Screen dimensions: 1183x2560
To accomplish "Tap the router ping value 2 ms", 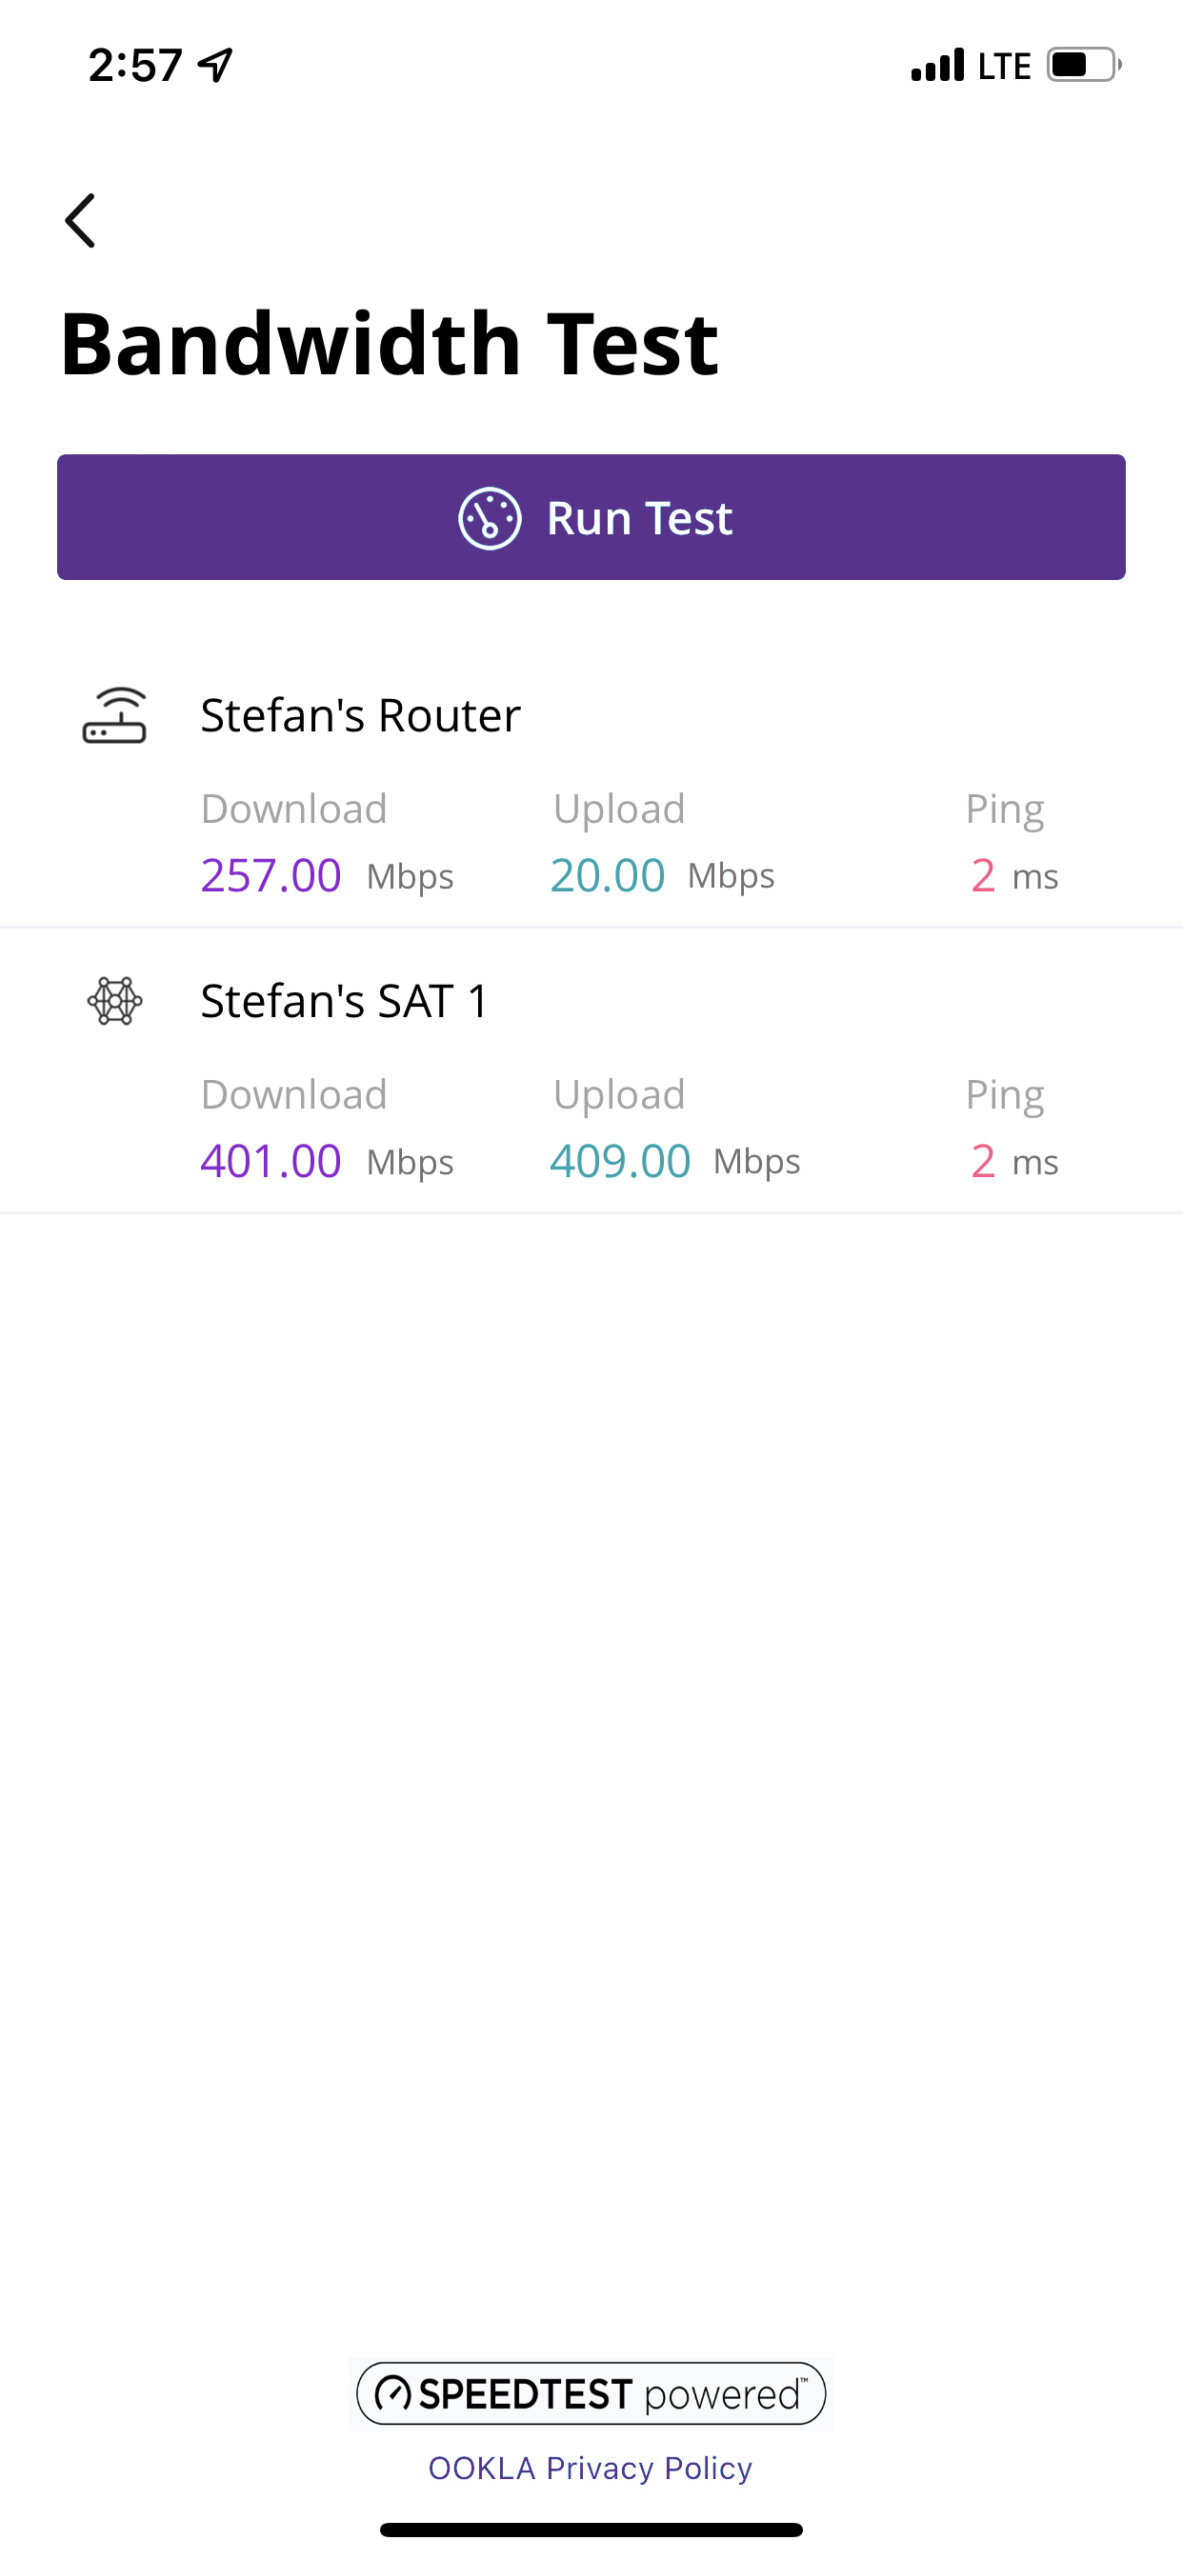I will pyautogui.click(x=1013, y=876).
